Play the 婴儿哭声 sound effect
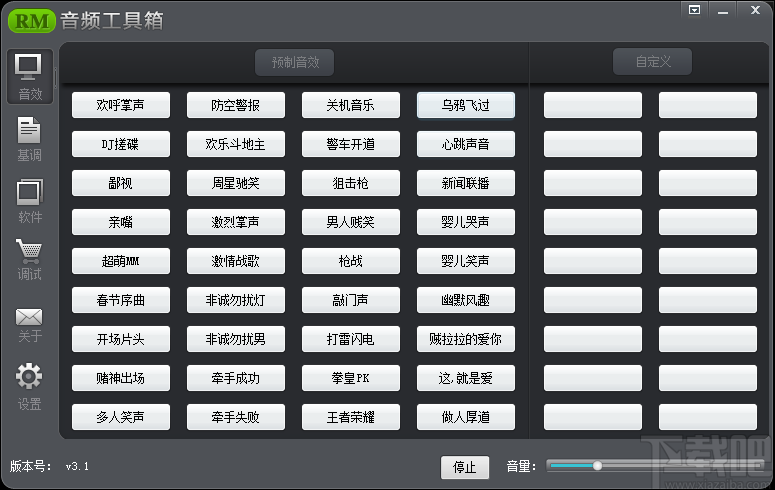Image resolution: width=775 pixels, height=490 pixels. coord(466,222)
